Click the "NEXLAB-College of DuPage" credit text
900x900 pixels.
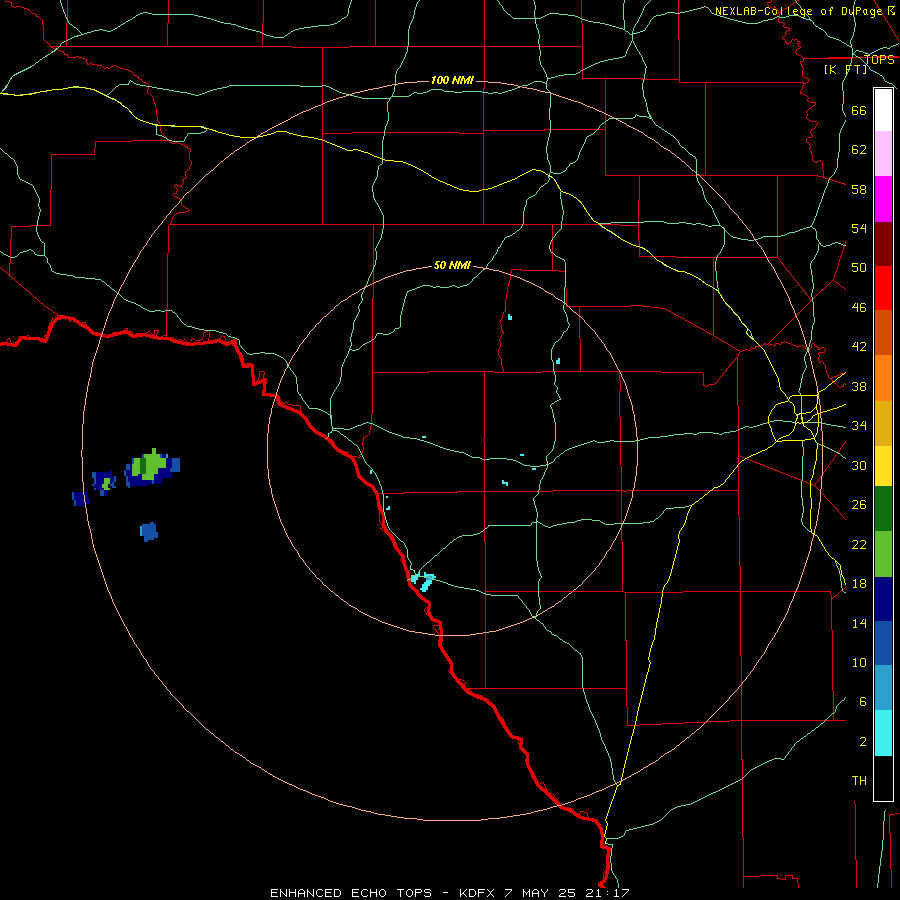tap(798, 11)
